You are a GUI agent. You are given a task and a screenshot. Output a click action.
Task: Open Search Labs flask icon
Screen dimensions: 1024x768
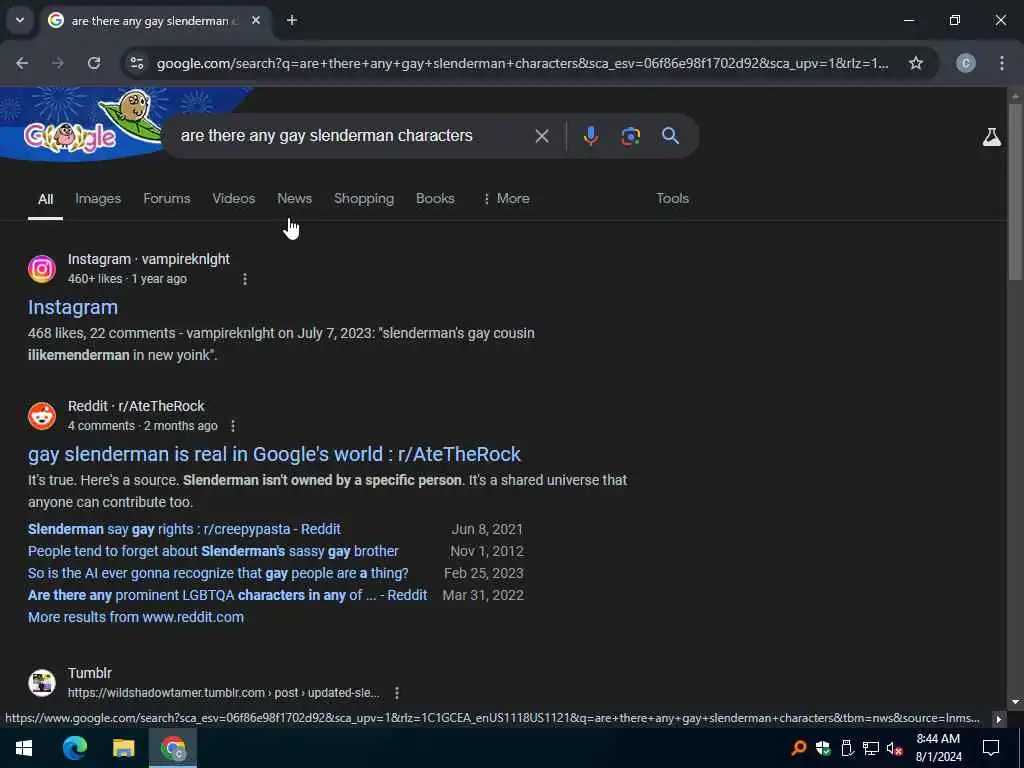pyautogui.click(x=991, y=136)
